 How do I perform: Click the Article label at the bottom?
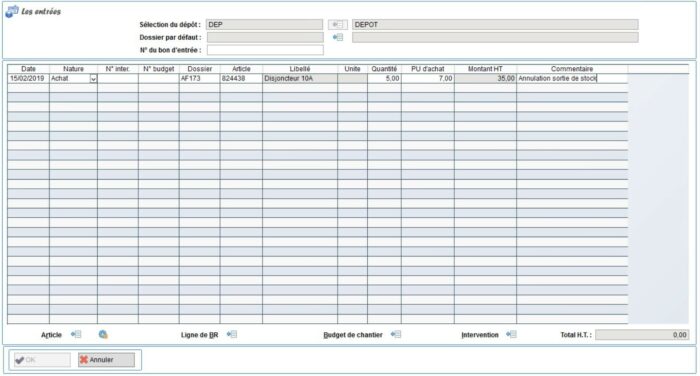tap(51, 335)
